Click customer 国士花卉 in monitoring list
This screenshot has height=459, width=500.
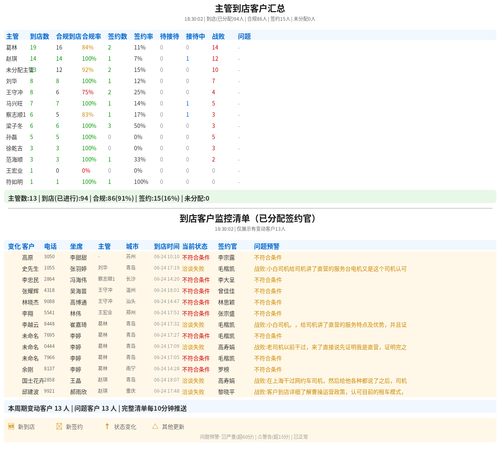point(33,381)
